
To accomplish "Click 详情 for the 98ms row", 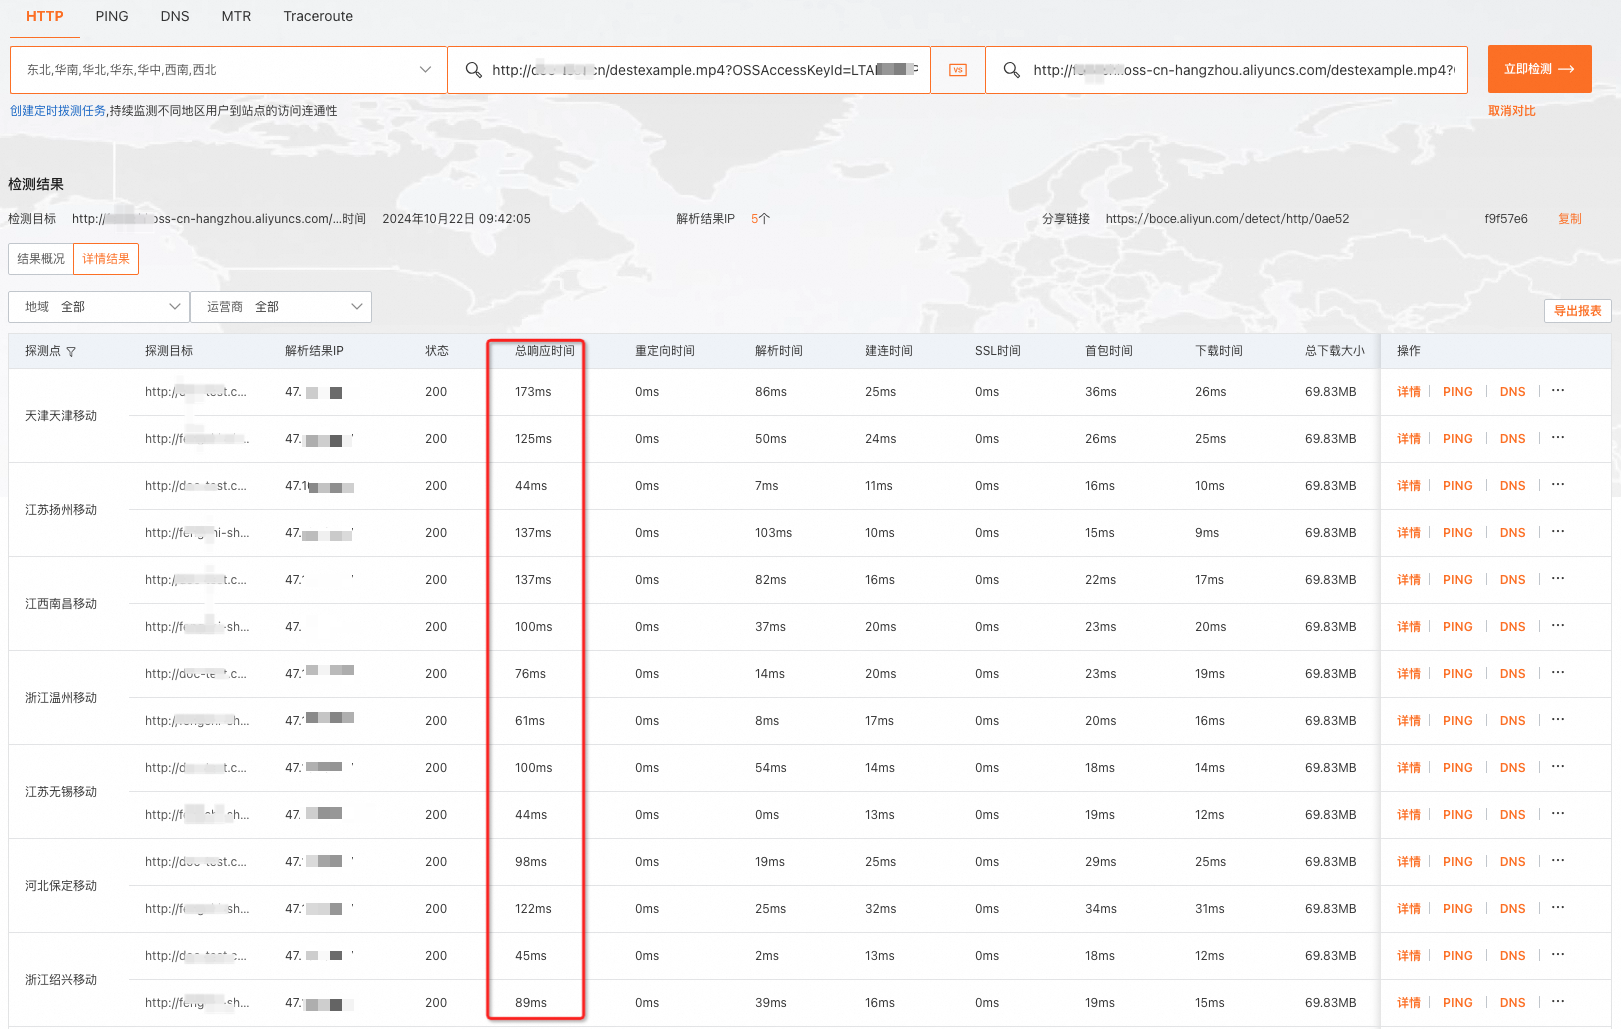I will click(1409, 862).
